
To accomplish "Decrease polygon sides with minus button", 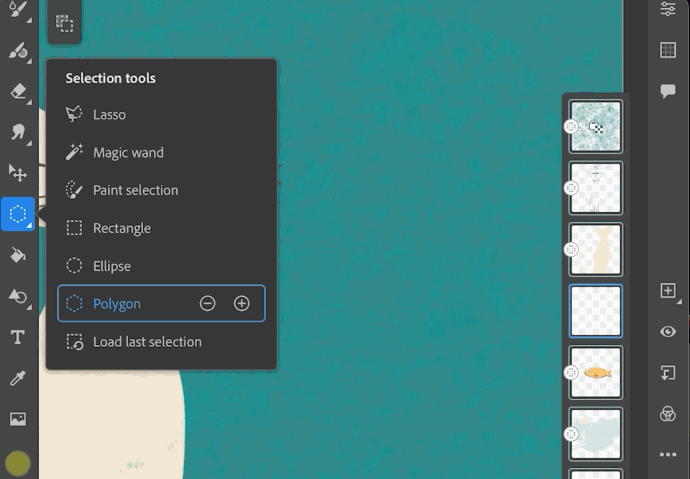I will point(207,303).
